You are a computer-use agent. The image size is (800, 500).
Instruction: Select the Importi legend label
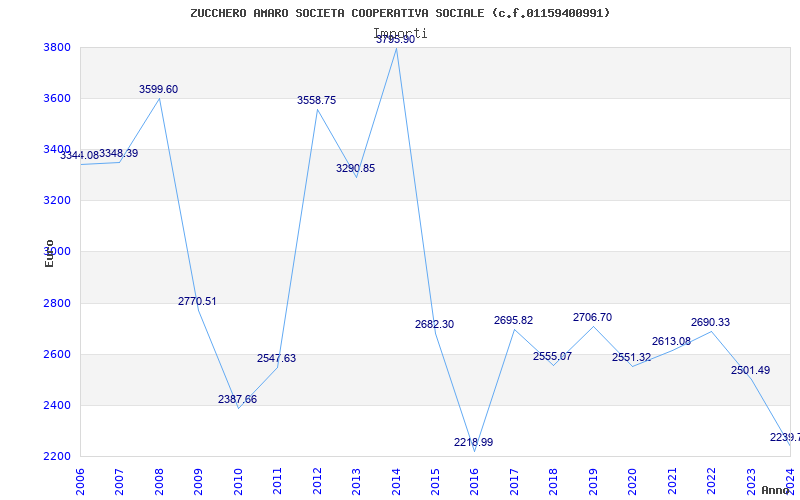(x=401, y=33)
